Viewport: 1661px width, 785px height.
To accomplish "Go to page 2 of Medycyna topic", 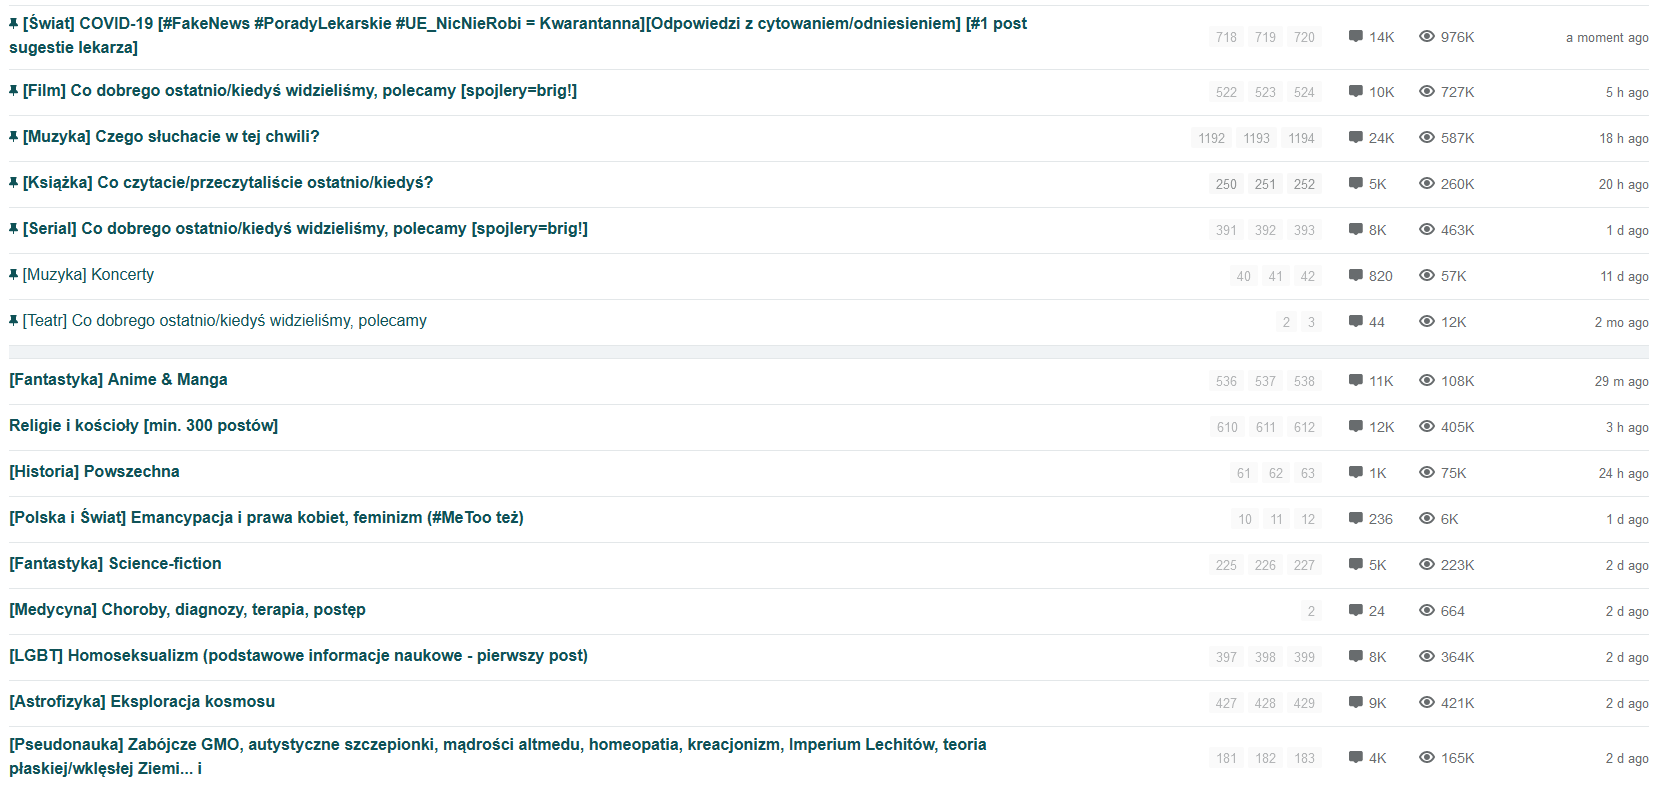I will click(x=1311, y=611).
